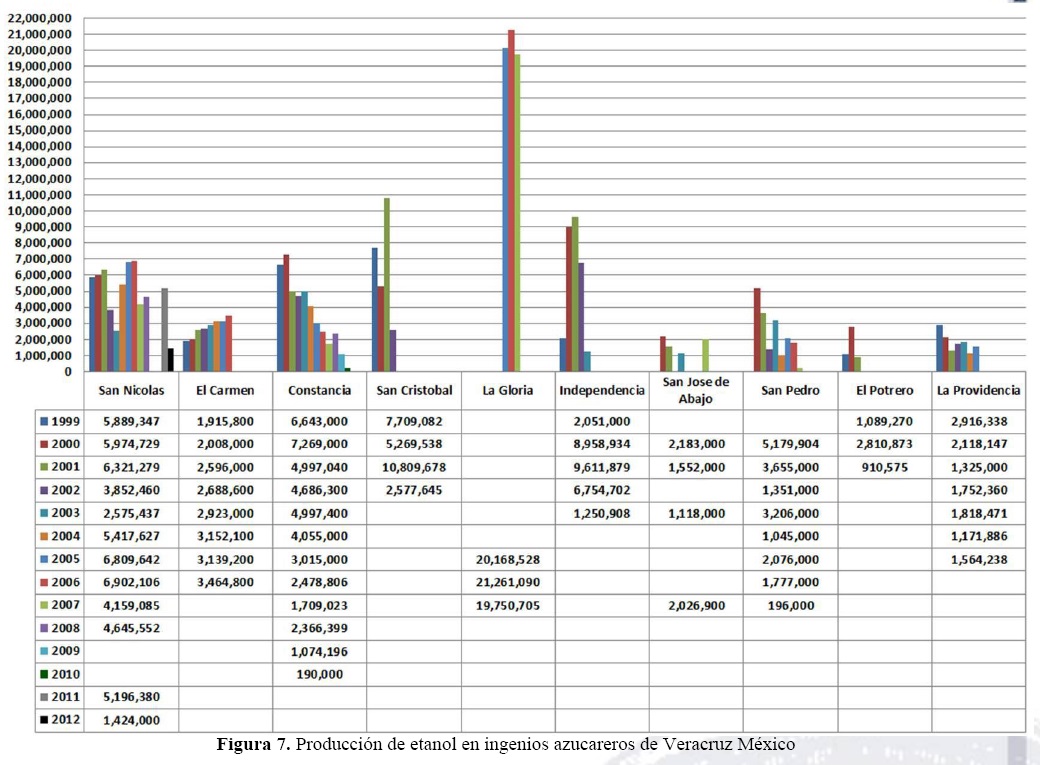The height and width of the screenshot is (765, 1040).
Task: Select the La Gloria column header
Action: point(508,390)
